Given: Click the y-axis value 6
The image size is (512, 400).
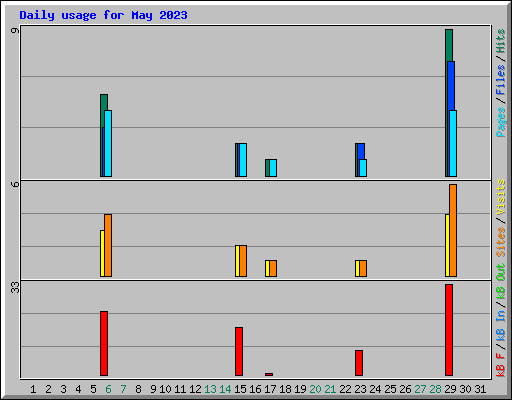Looking at the screenshot, I should [x=15, y=184].
